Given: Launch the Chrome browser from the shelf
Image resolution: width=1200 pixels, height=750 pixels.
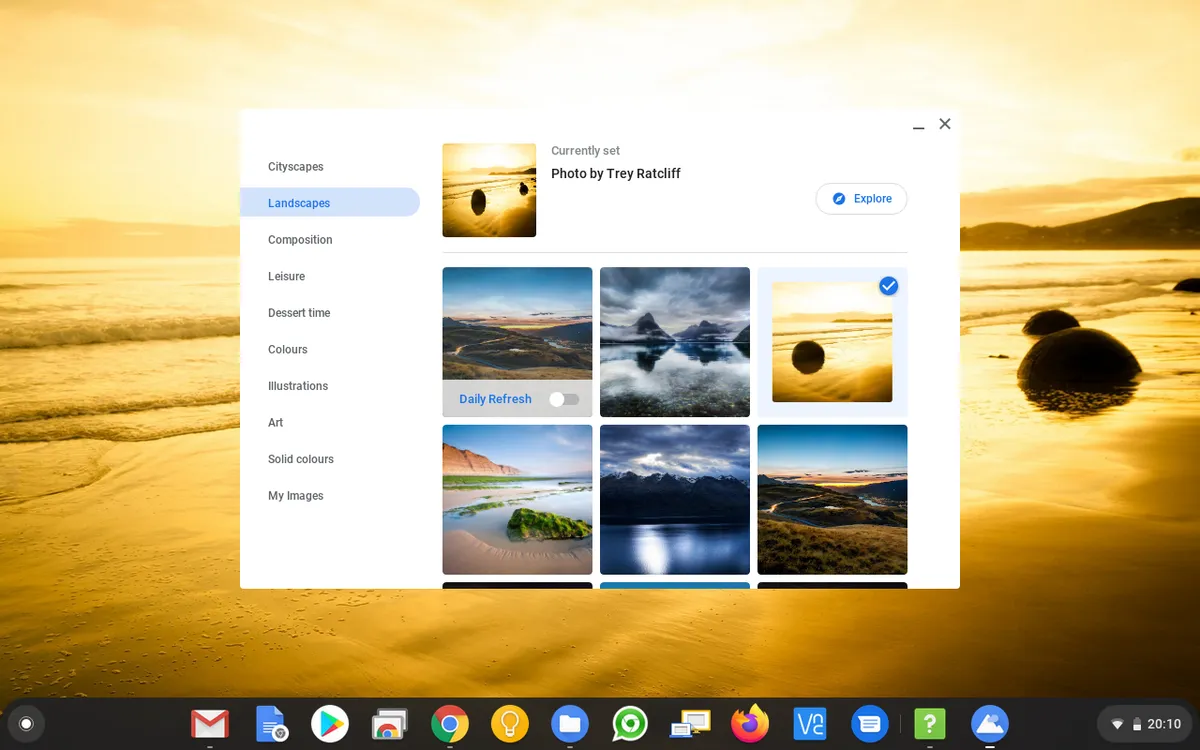Looking at the screenshot, I should [449, 723].
